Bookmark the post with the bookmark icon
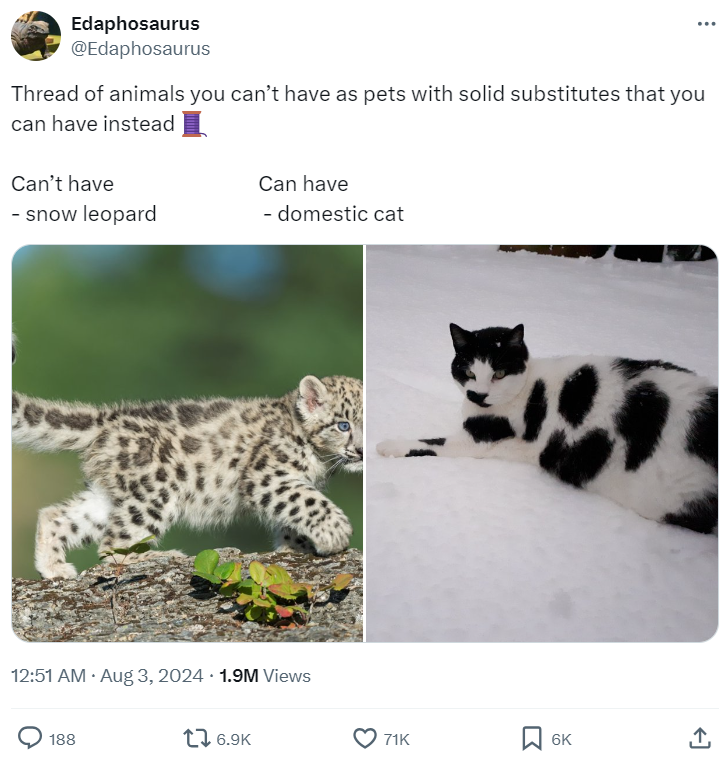The width and height of the screenshot is (726, 767). (532, 738)
